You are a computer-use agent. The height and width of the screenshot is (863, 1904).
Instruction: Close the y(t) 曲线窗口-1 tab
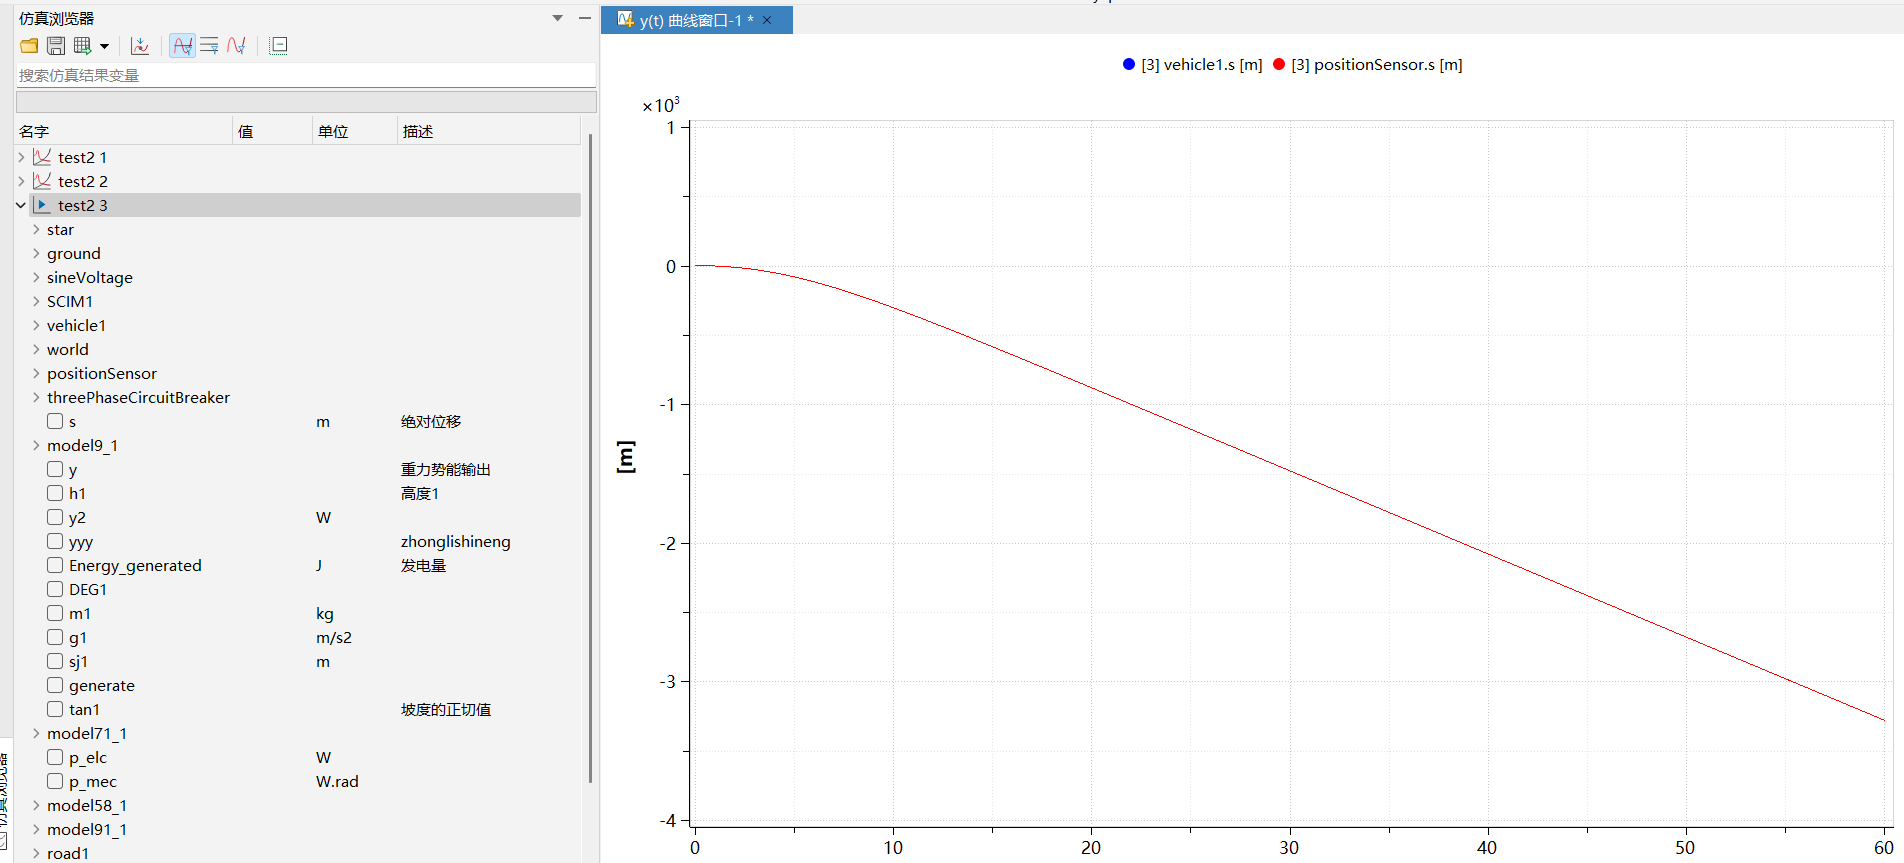click(x=767, y=20)
